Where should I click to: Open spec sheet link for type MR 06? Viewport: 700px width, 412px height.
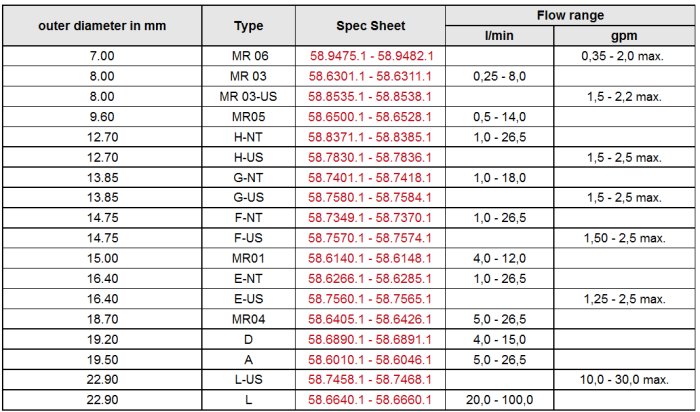pos(370,57)
